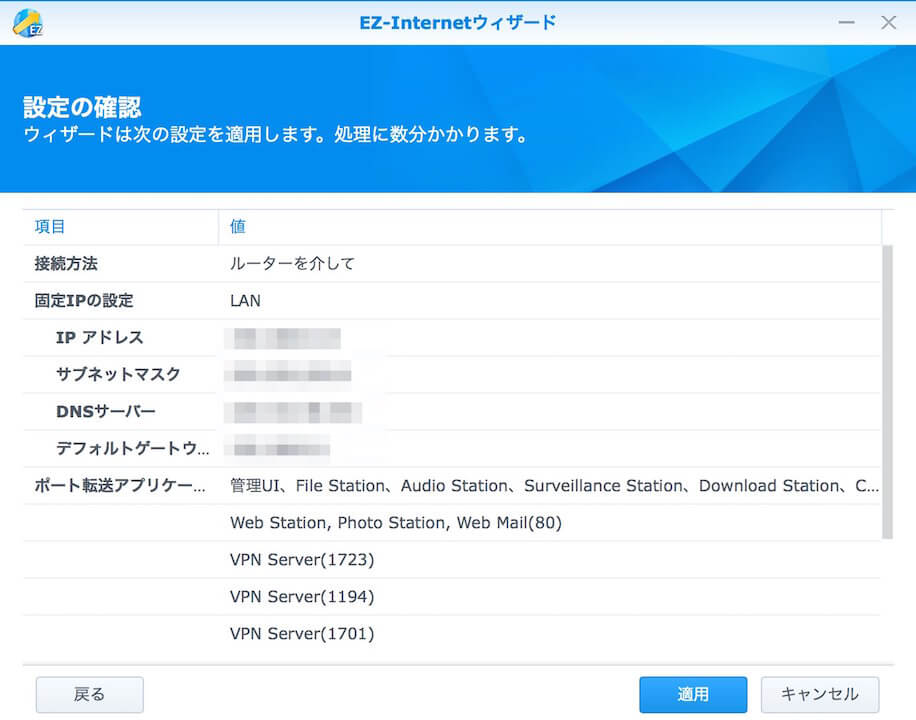Select the デフォルトゲートウ... row label

click(133, 448)
